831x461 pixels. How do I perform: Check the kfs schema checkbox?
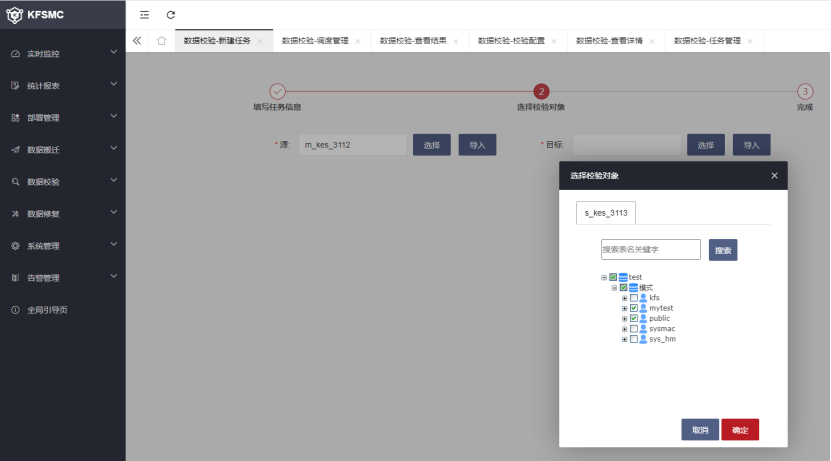coord(634,298)
